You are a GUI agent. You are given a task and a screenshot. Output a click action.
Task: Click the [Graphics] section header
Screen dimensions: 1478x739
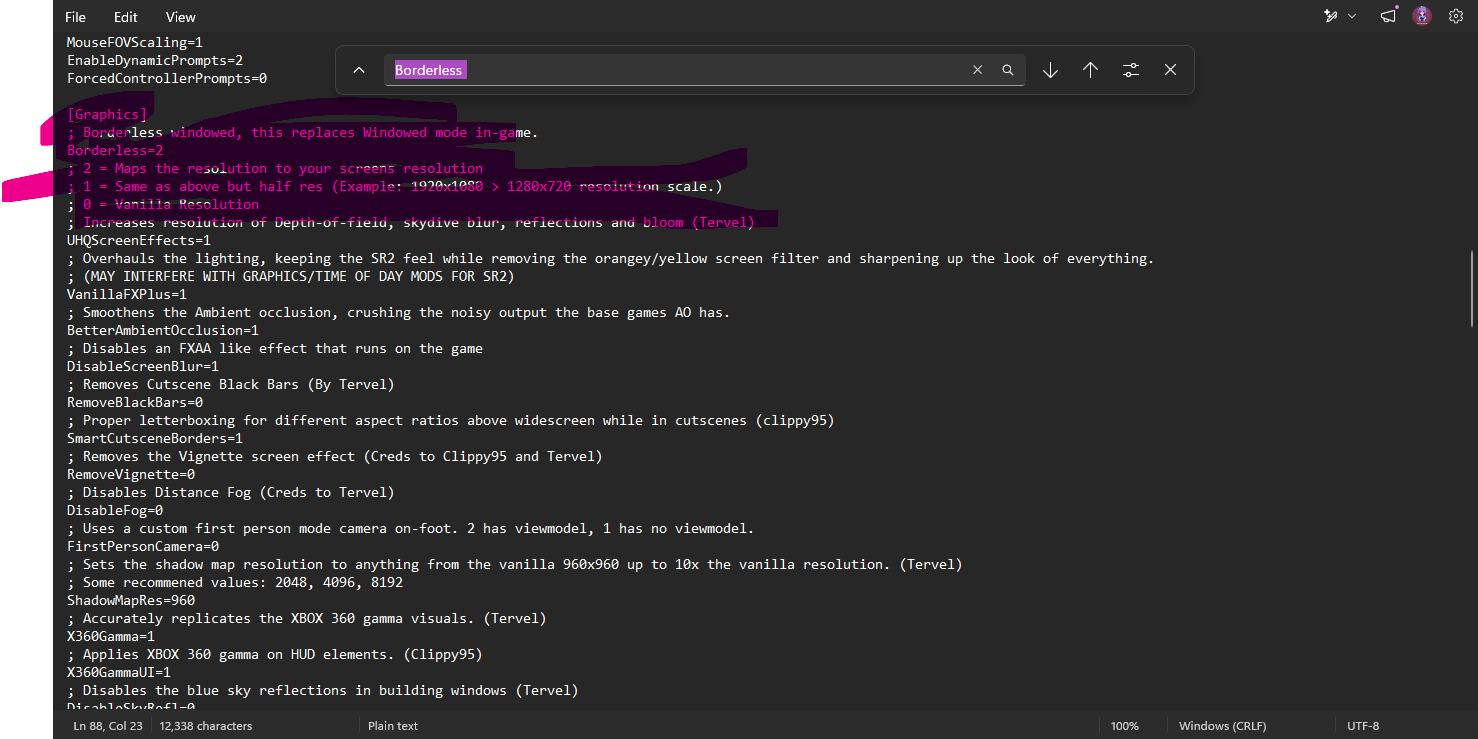pos(107,114)
